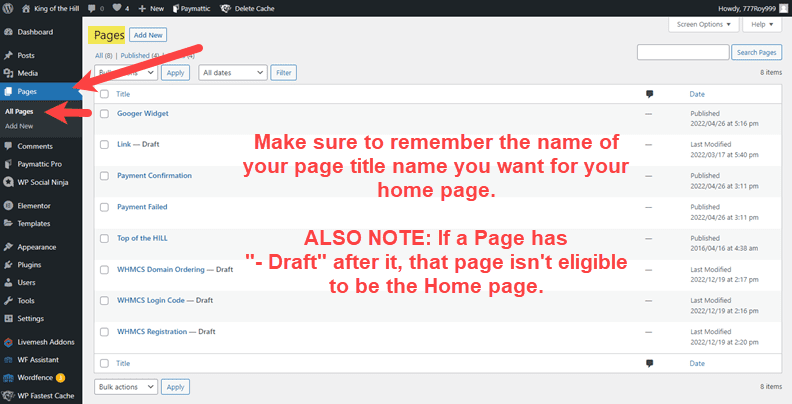
Task: Click the plus New icon in admin bar
Action: [x=142, y=9]
